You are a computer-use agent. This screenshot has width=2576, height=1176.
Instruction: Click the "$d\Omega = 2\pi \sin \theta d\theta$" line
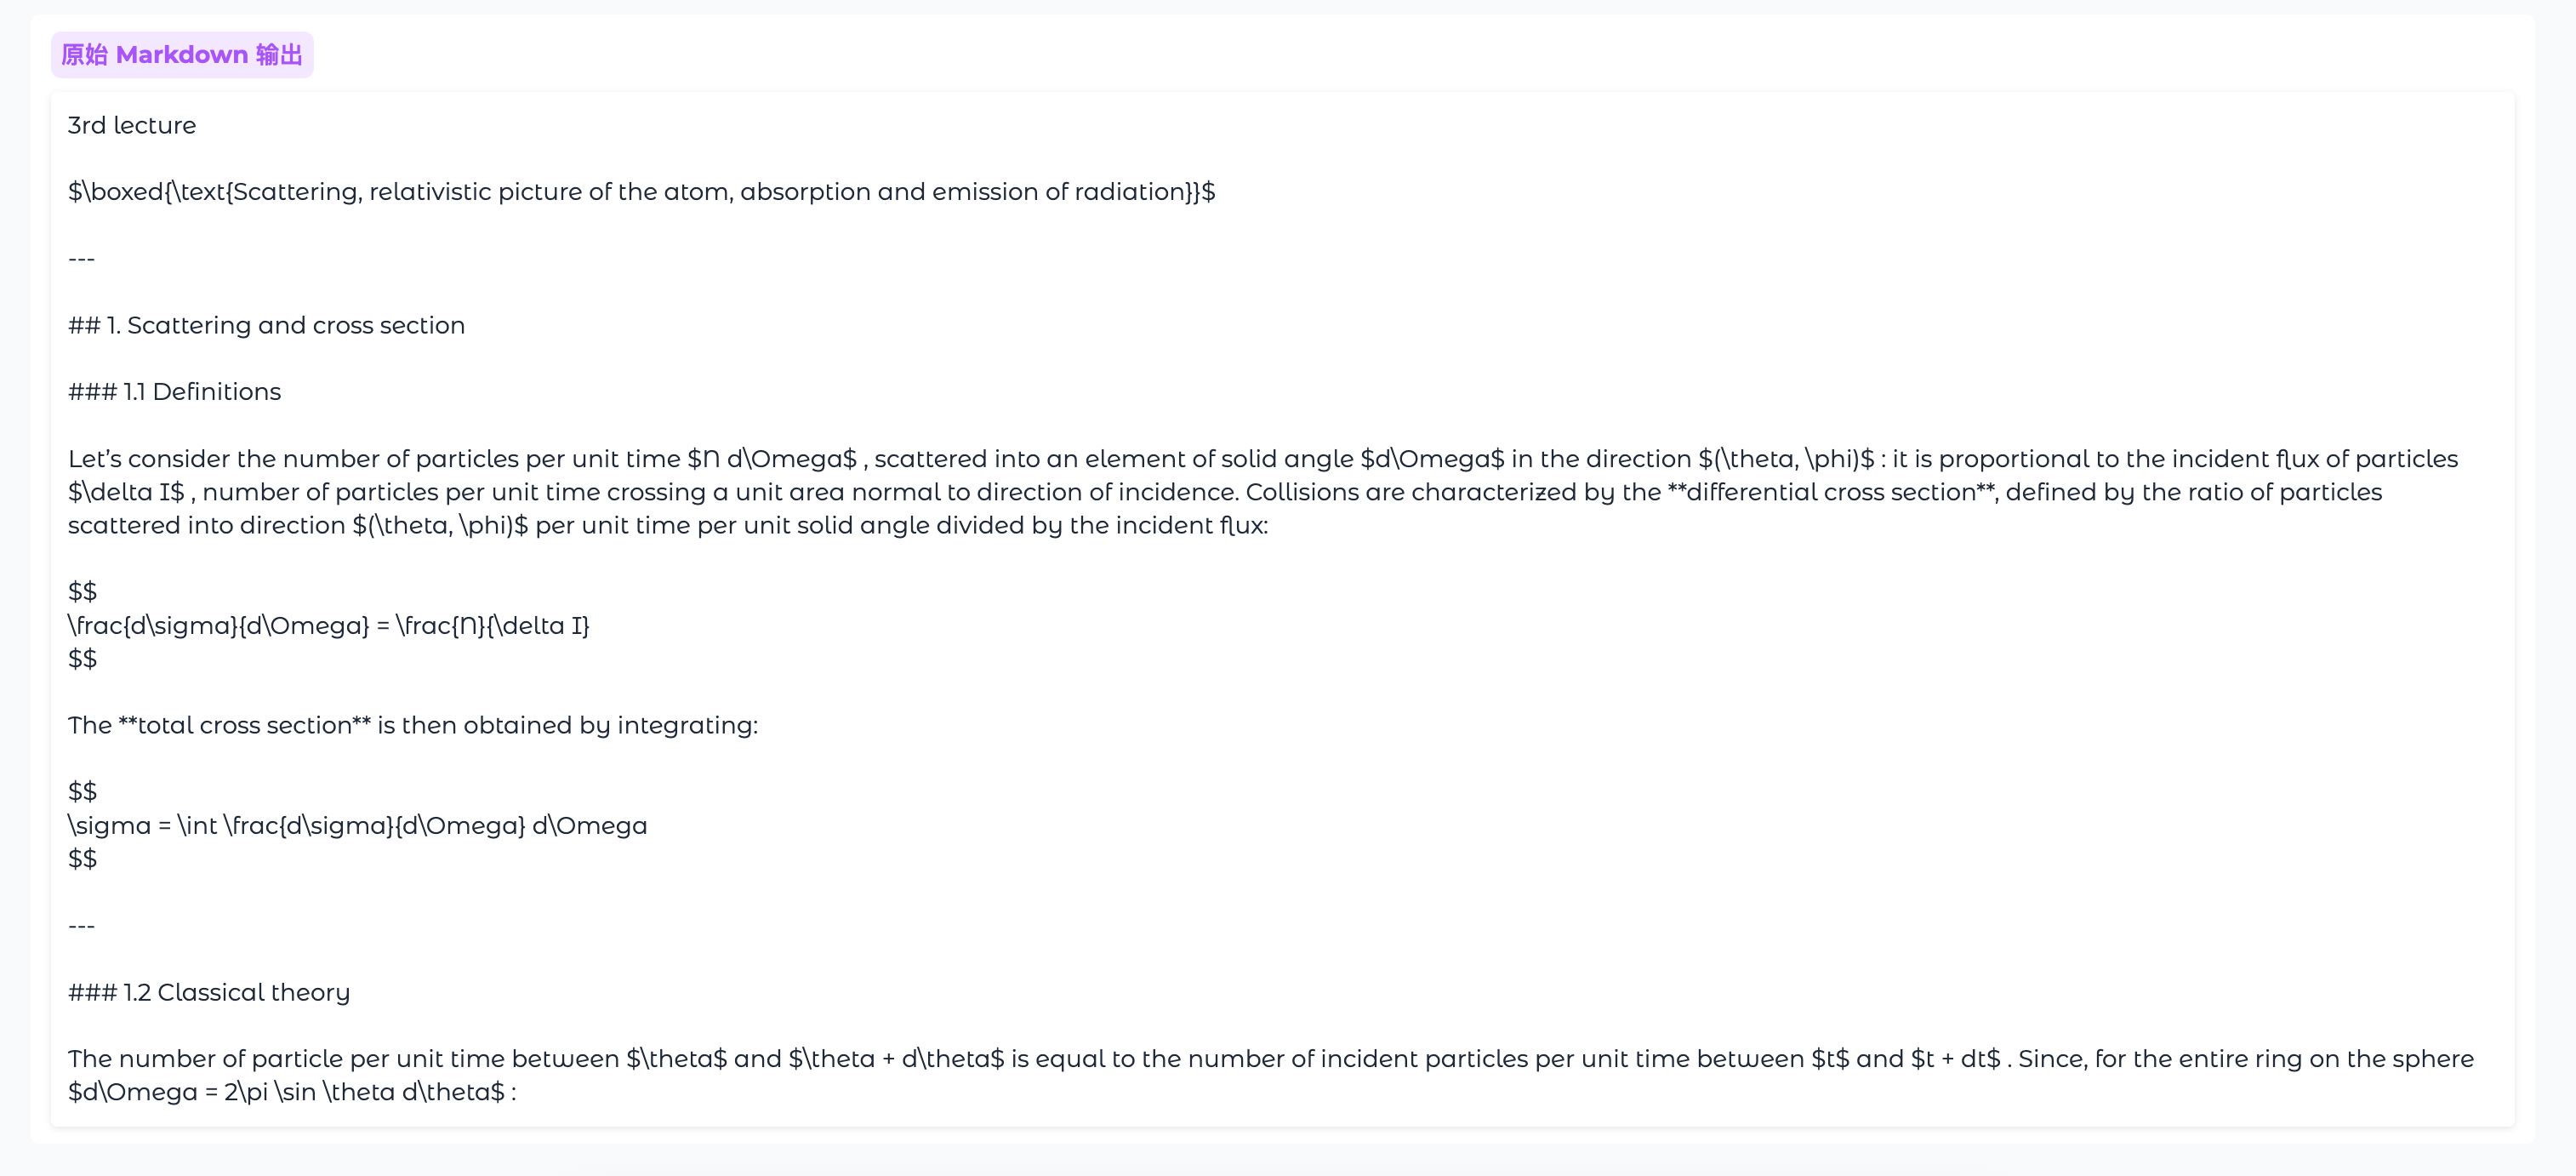click(290, 1092)
